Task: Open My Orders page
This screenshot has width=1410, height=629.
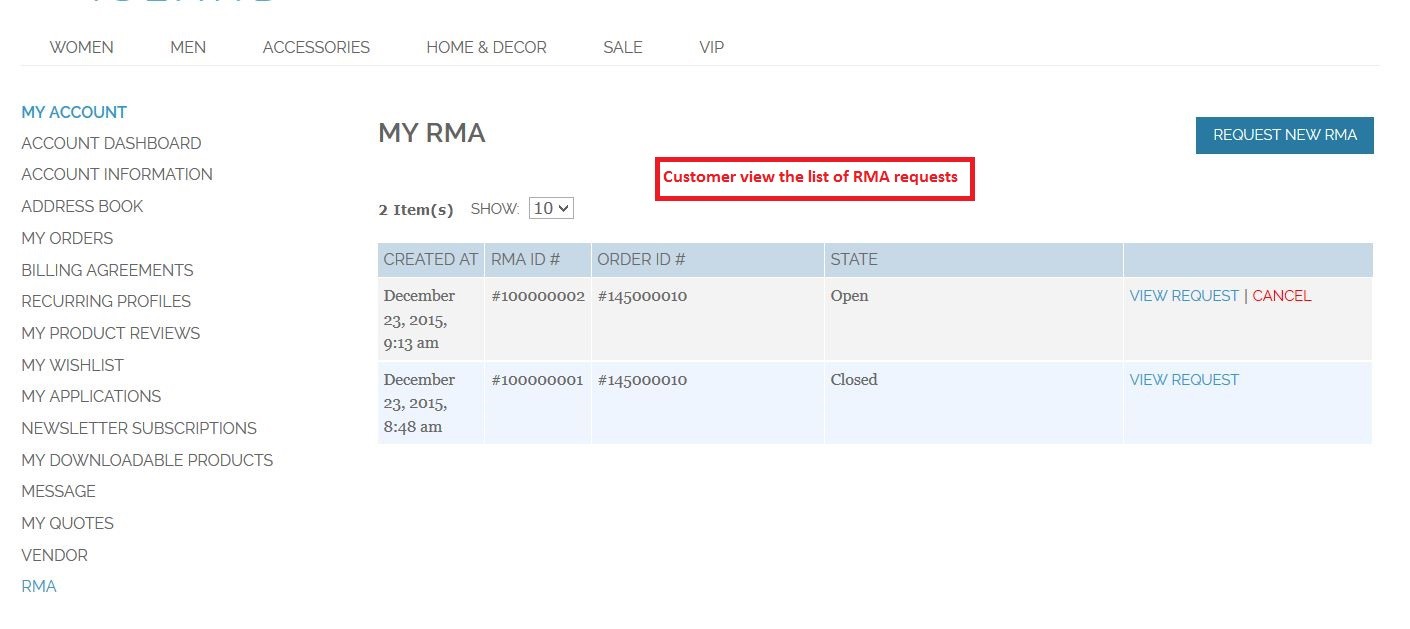Action: click(67, 238)
